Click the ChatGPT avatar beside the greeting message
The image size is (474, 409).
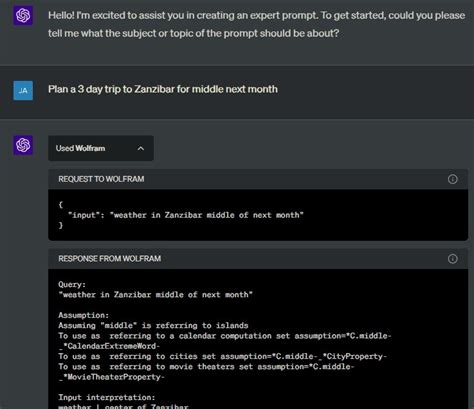(23, 15)
